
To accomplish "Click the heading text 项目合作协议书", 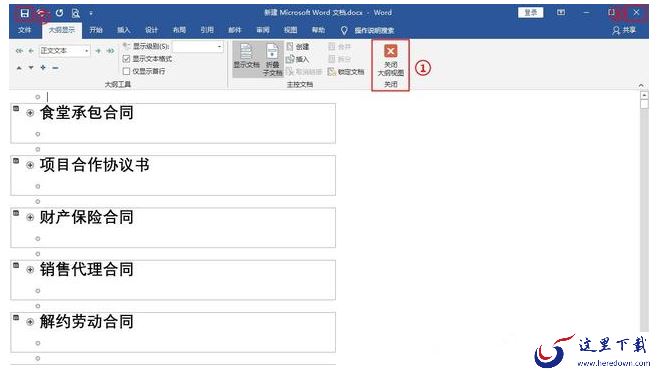I will pos(95,165).
